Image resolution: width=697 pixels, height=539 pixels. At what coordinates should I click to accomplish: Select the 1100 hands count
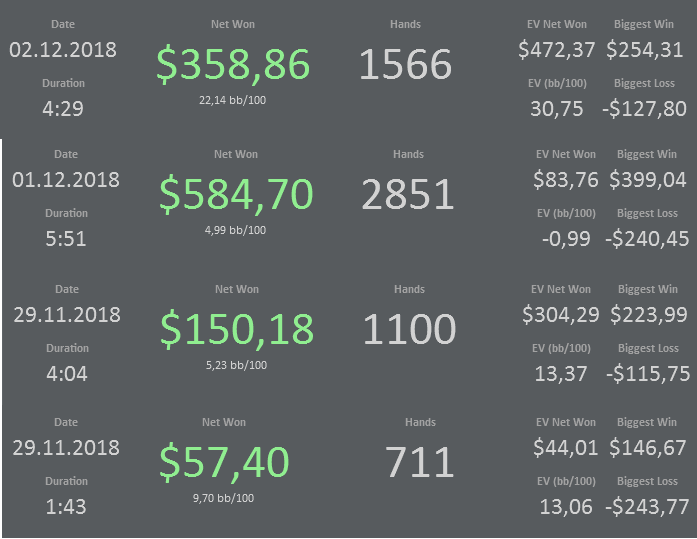(x=409, y=330)
